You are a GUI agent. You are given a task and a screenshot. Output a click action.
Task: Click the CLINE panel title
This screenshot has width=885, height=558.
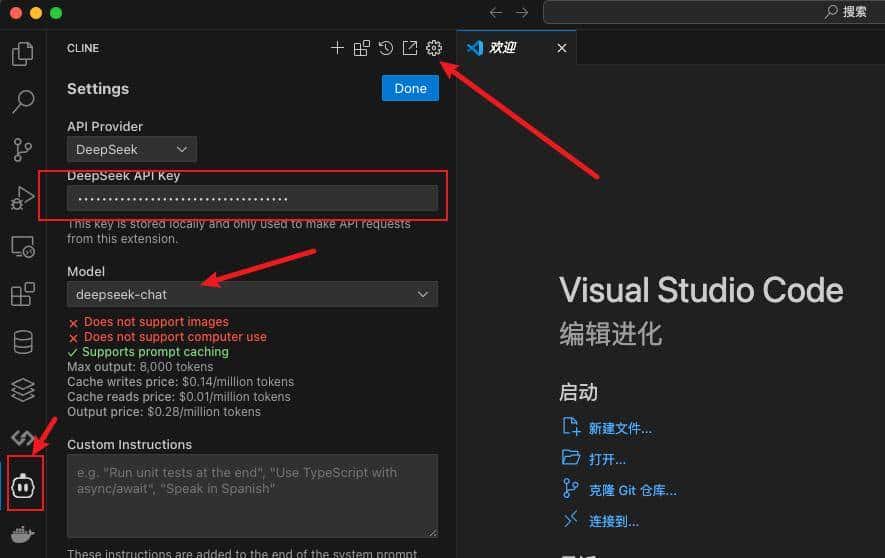(83, 48)
